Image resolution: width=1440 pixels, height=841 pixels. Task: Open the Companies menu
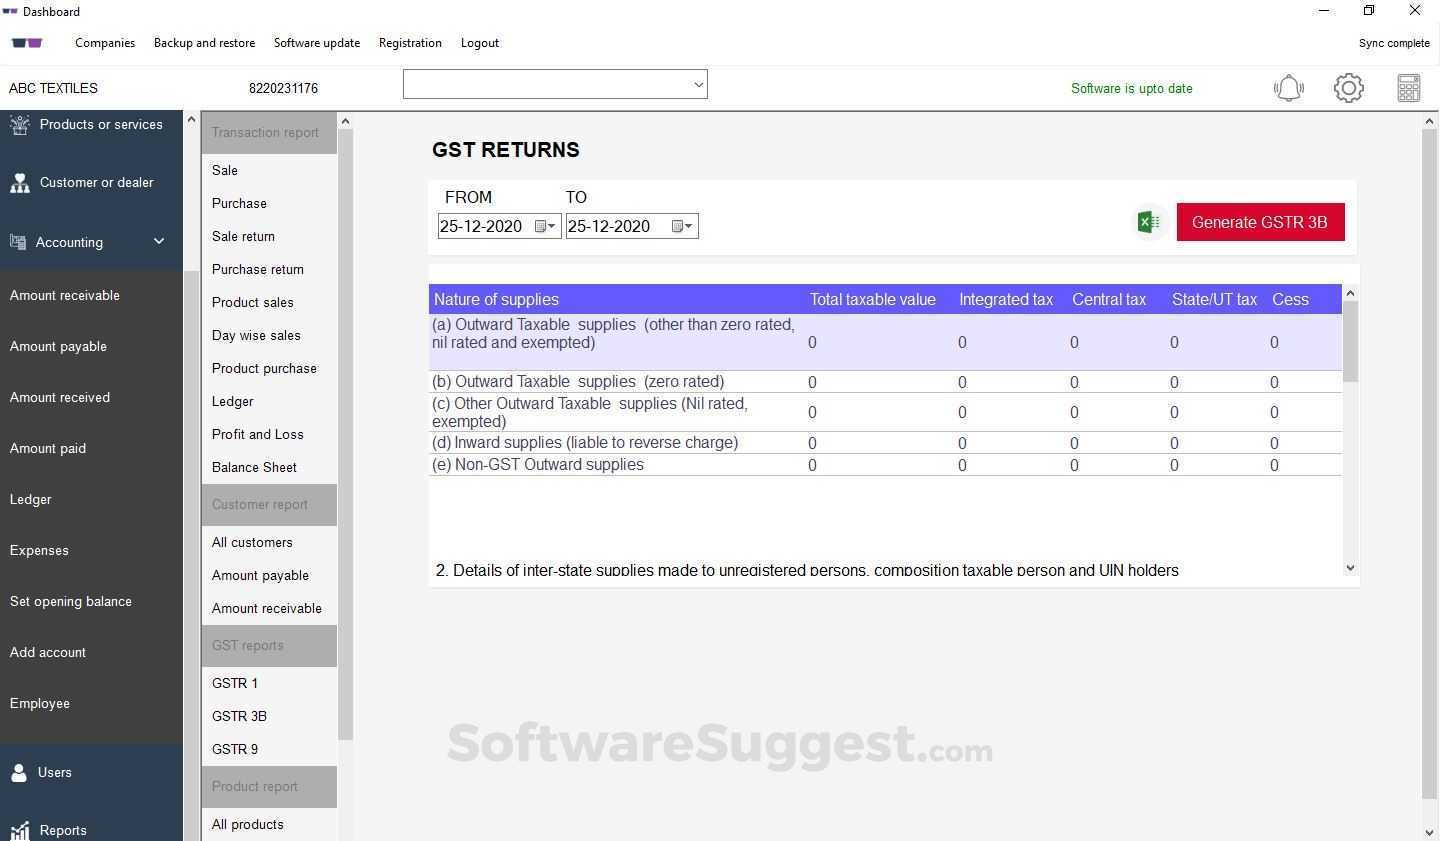(x=105, y=43)
